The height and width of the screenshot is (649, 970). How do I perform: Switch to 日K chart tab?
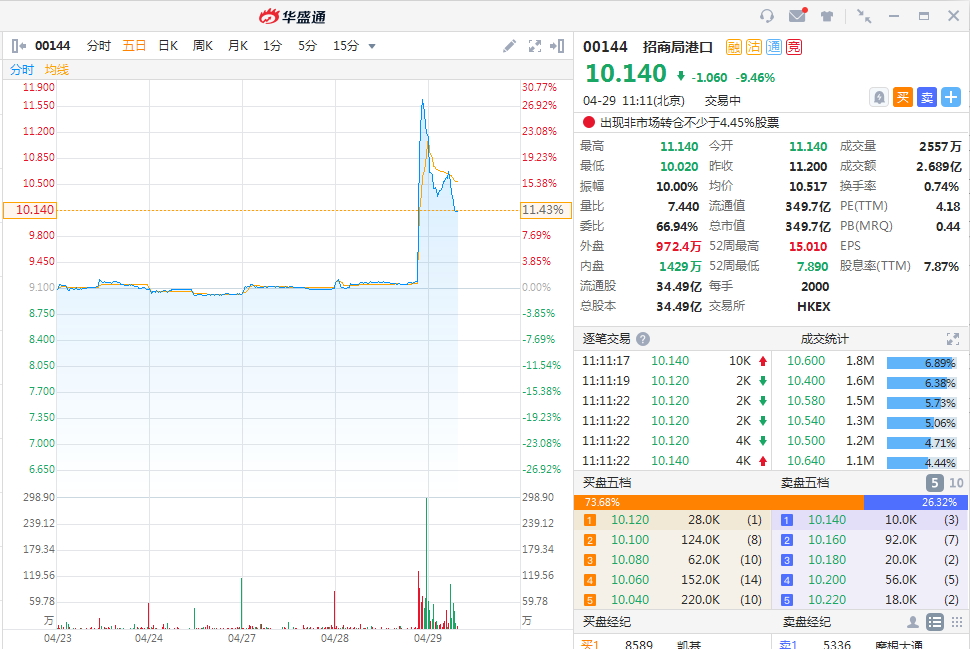[x=168, y=46]
